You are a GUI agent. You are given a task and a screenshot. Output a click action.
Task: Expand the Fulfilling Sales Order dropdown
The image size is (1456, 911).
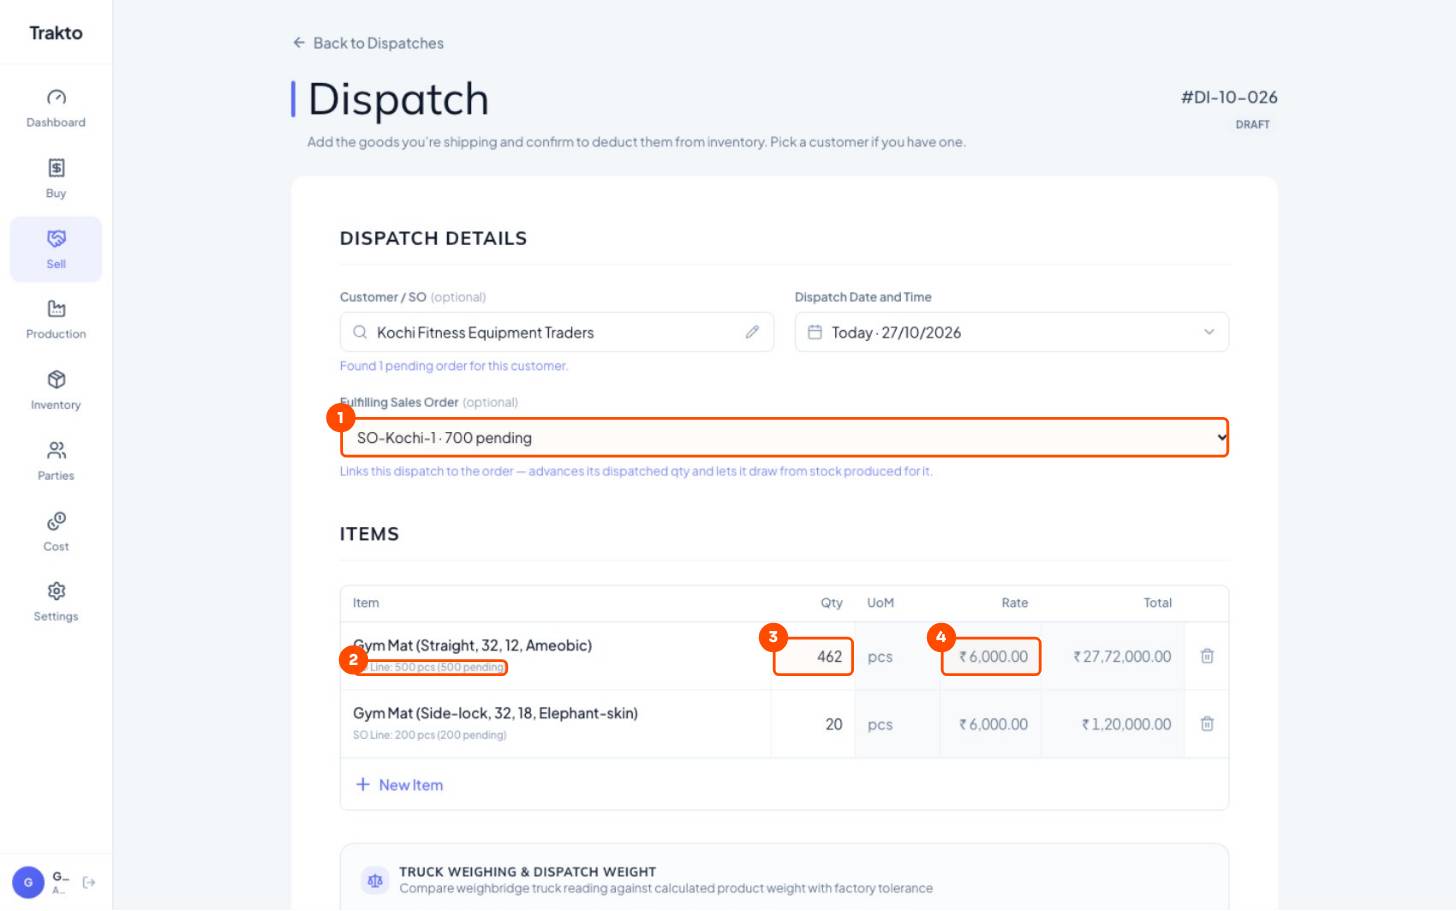pyautogui.click(x=784, y=437)
